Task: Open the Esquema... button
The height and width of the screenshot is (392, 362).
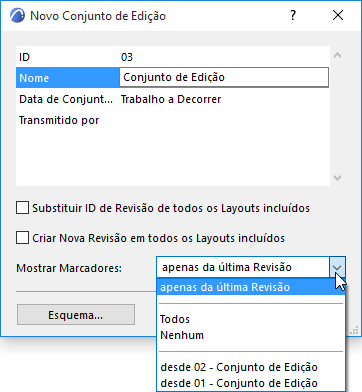Action: click(76, 315)
